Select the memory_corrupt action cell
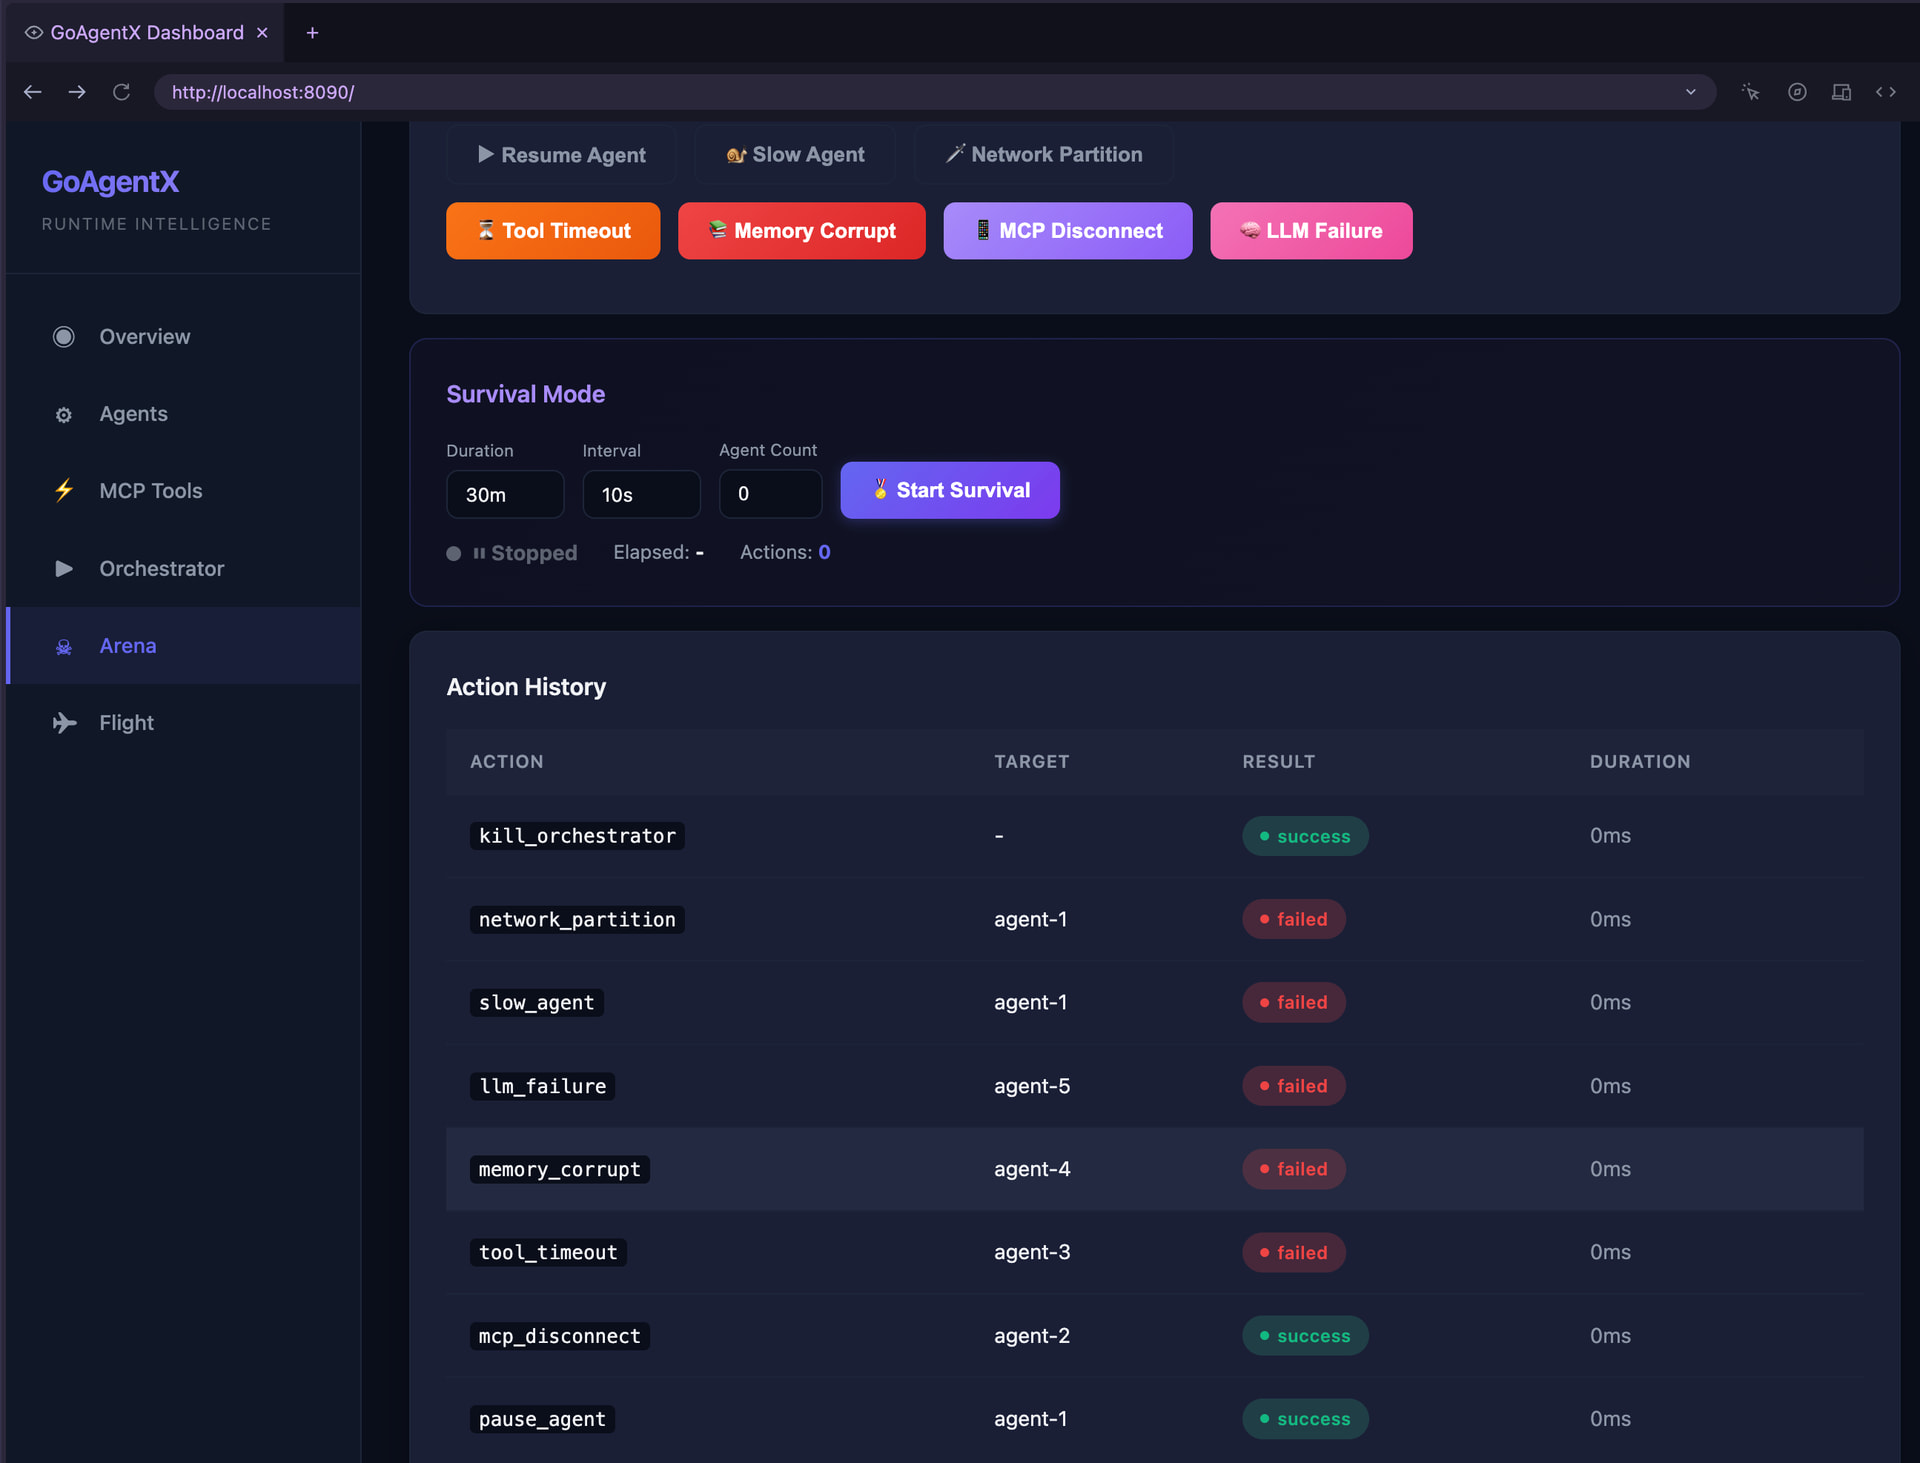The width and height of the screenshot is (1920, 1463). pos(559,1169)
